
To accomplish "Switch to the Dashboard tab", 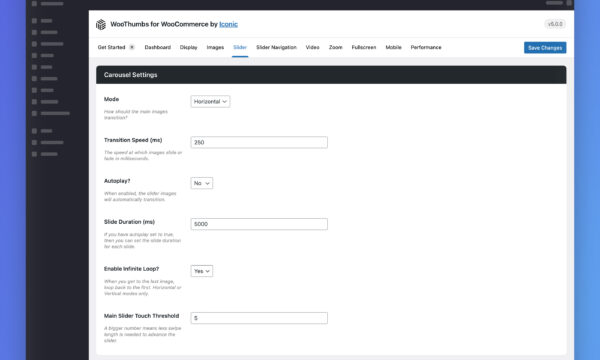I will tap(158, 47).
